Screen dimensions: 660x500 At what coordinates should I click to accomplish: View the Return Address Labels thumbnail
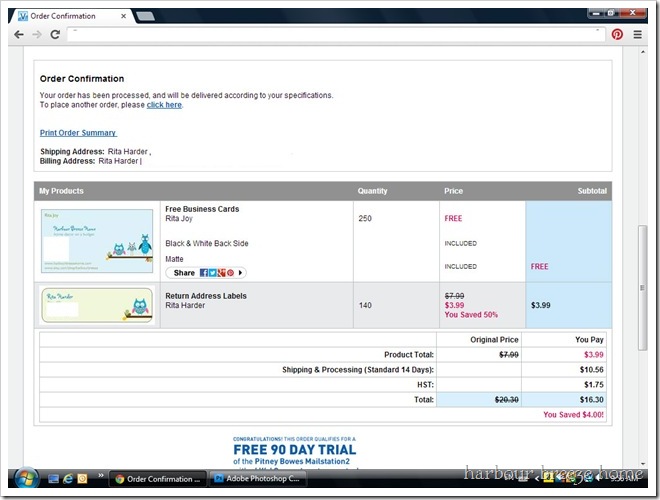(x=97, y=306)
